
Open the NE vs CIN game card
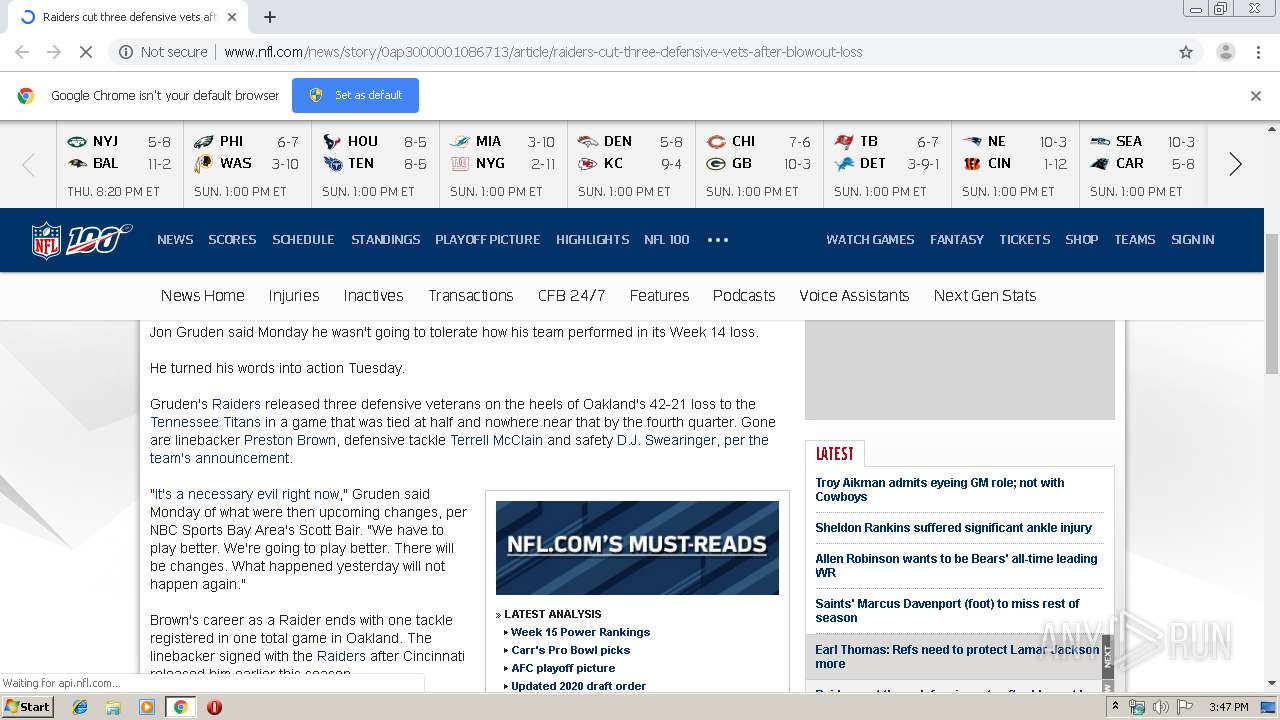pos(1015,165)
